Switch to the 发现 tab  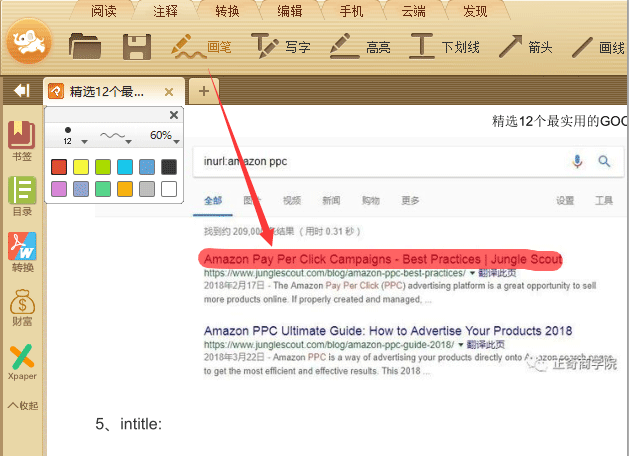[475, 11]
